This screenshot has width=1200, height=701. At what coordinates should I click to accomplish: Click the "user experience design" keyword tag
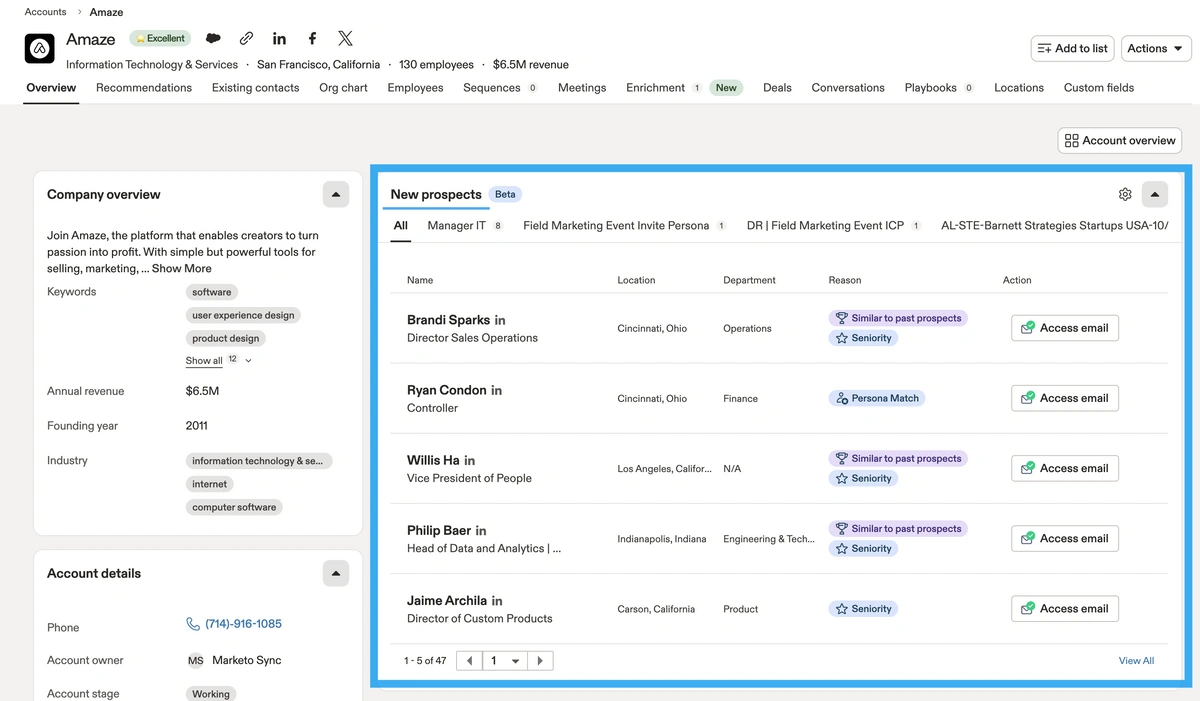[x=243, y=315]
